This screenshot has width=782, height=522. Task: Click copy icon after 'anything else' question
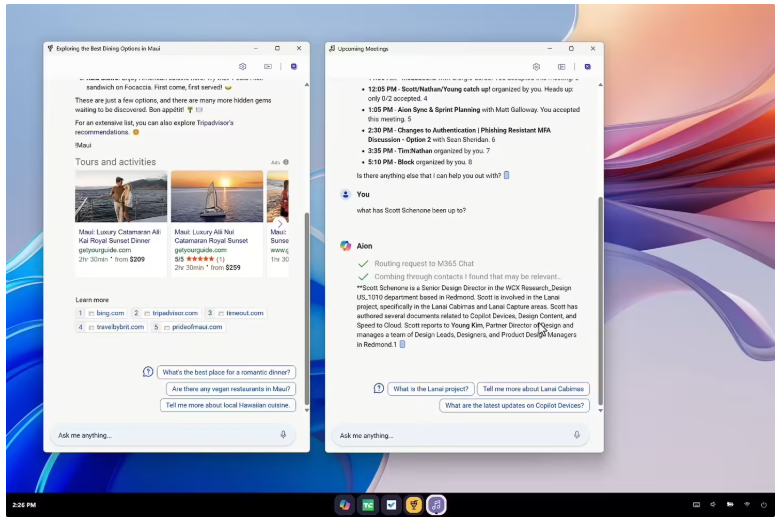506,175
